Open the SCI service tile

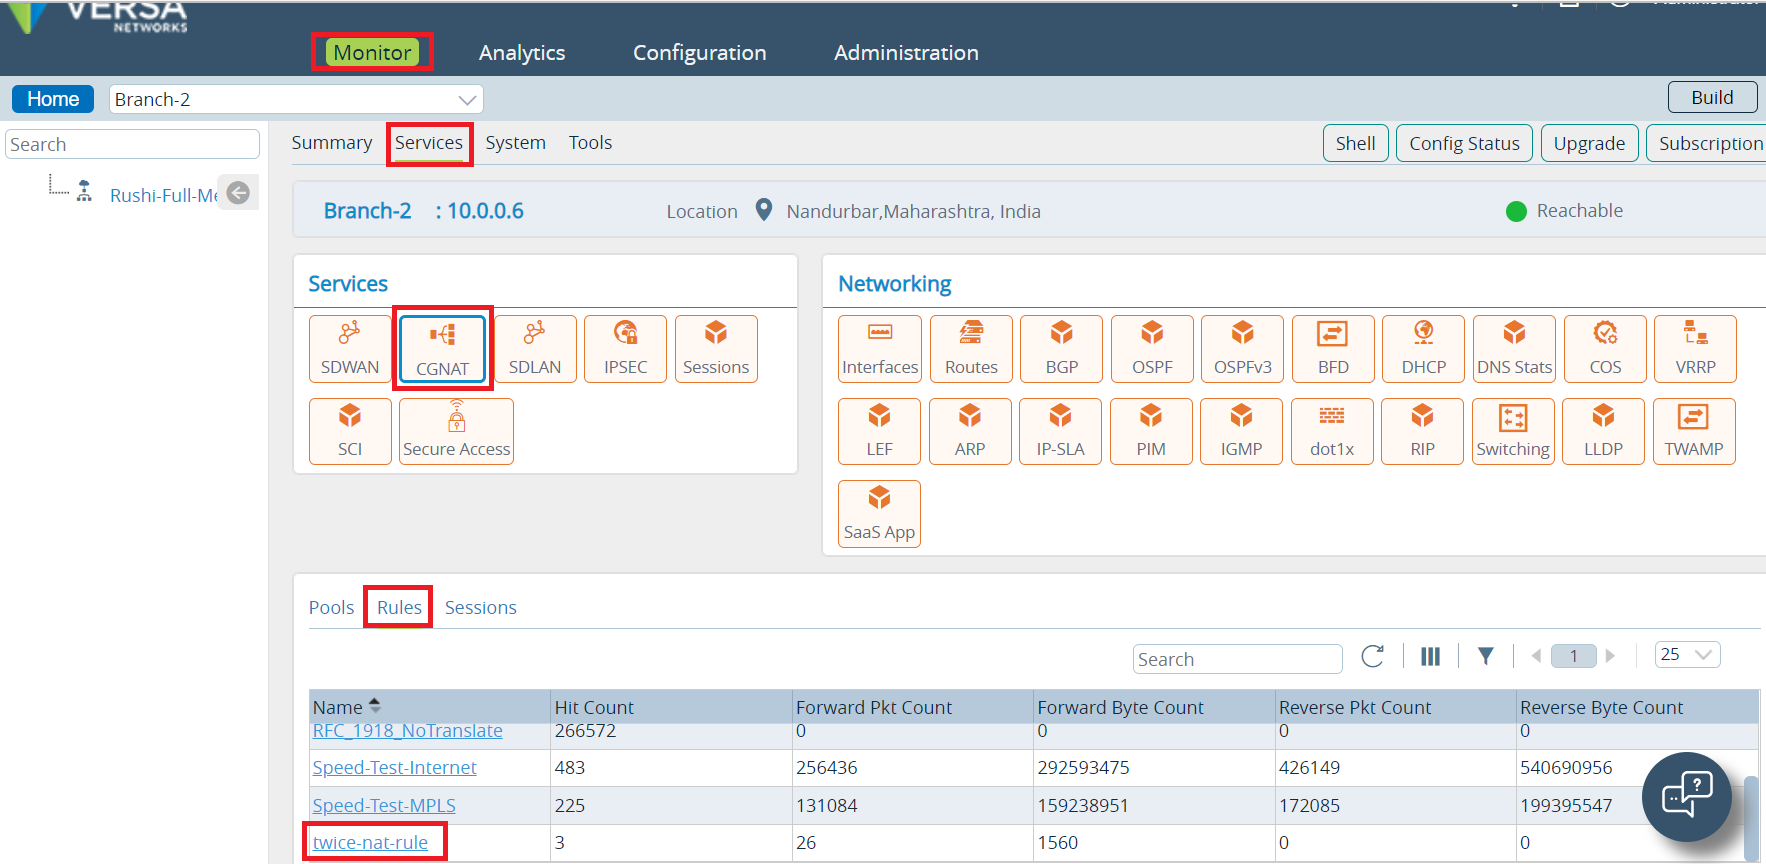(x=350, y=432)
